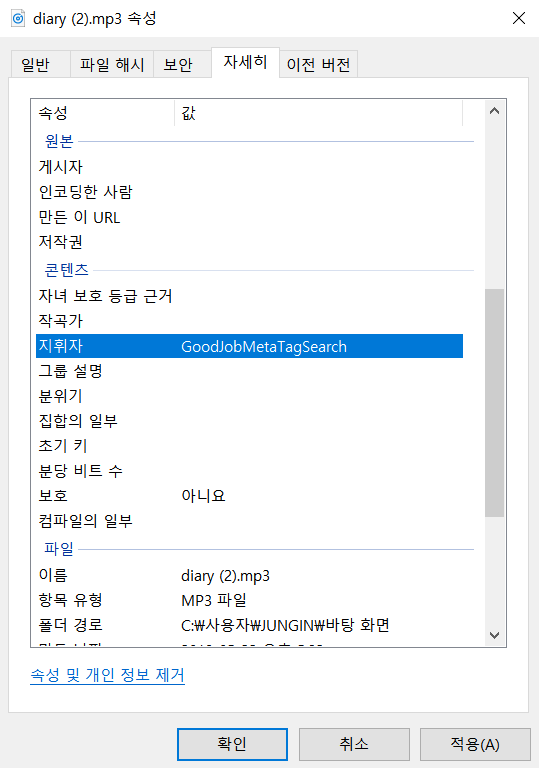
Task: Select the 작곡가 property row
Action: pos(249,321)
